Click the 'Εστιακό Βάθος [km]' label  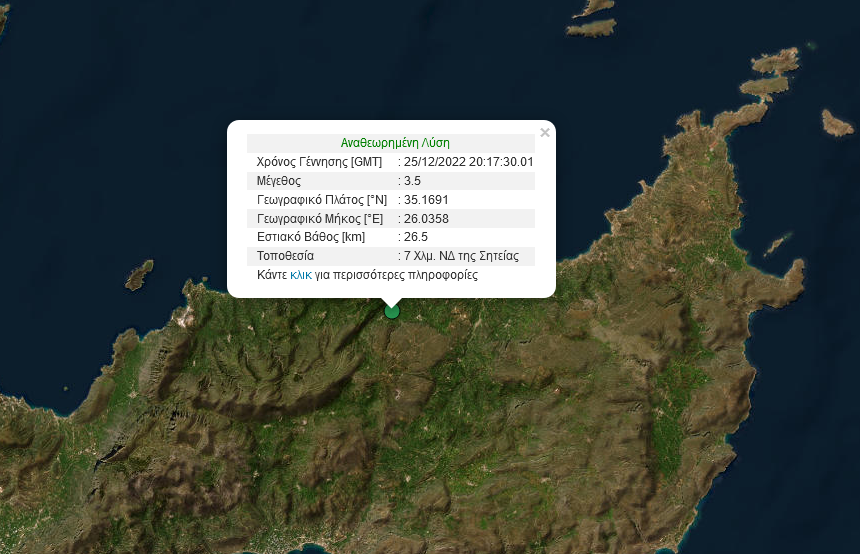click(x=311, y=237)
